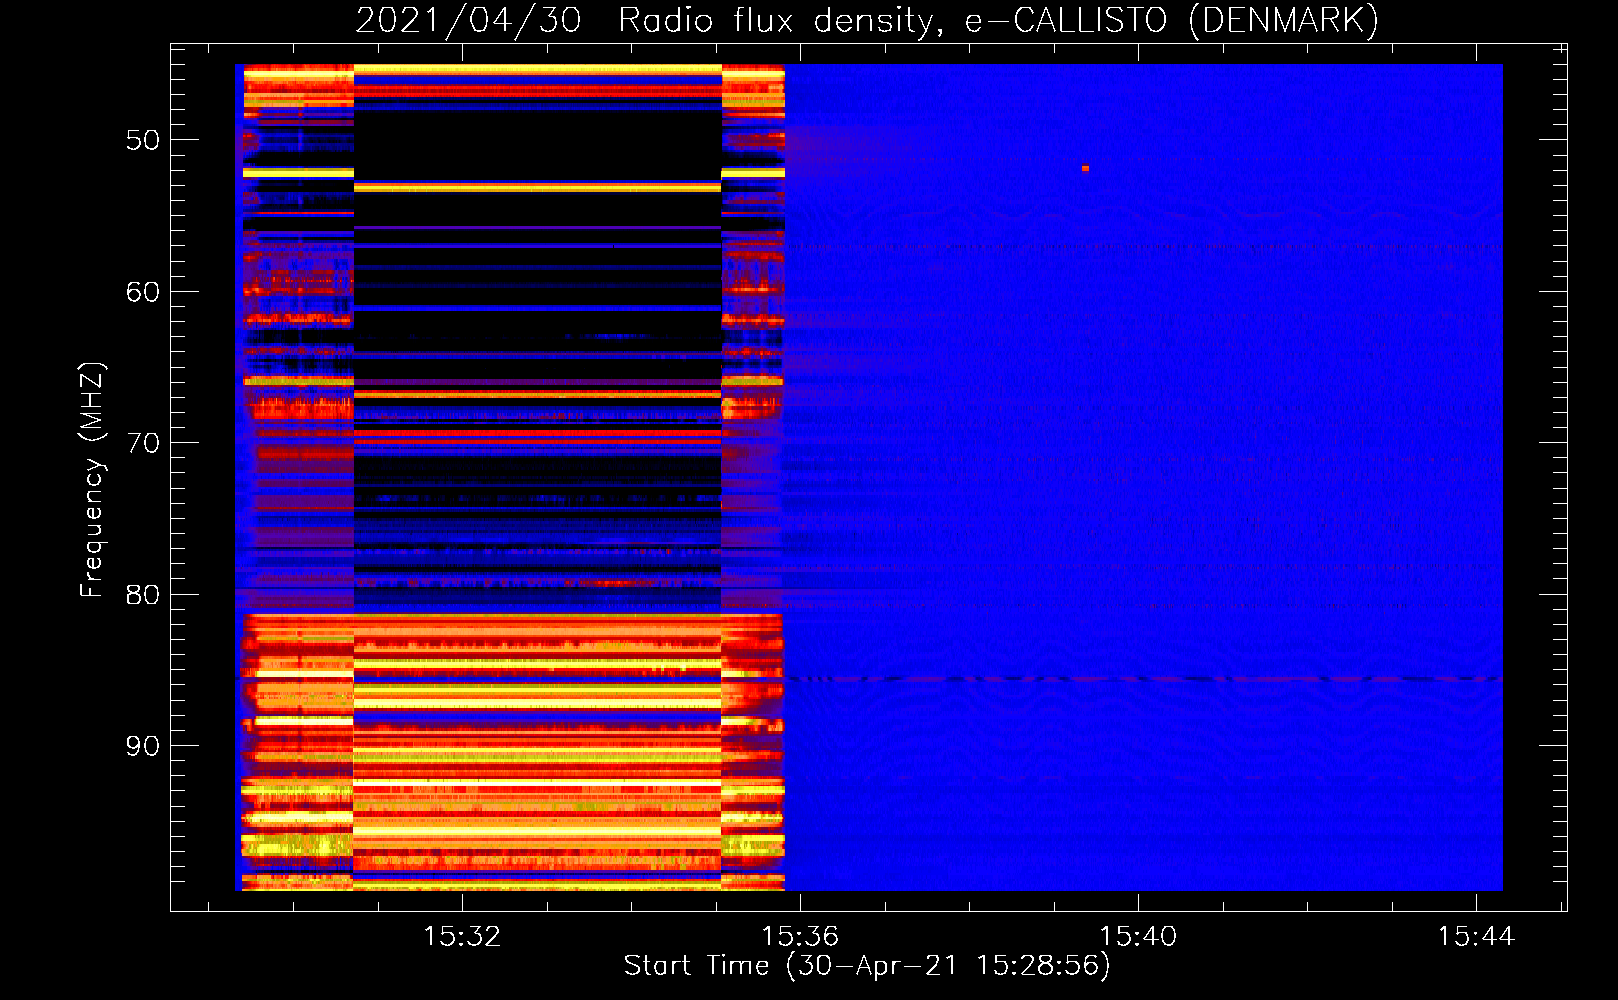
Task: Select the 15:40 time tick label
Action: [1138, 937]
